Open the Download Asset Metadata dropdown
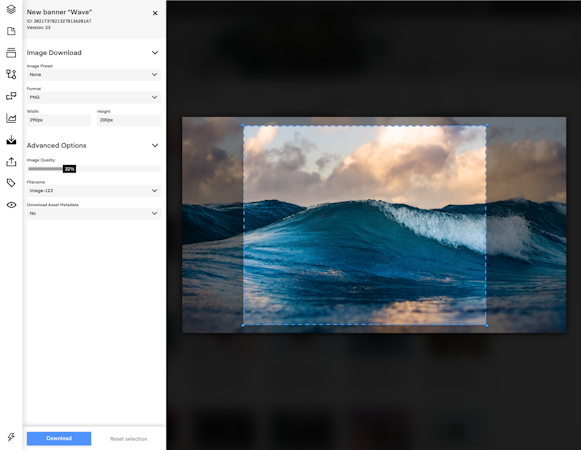The height and width of the screenshot is (450, 581). pyautogui.click(x=94, y=213)
